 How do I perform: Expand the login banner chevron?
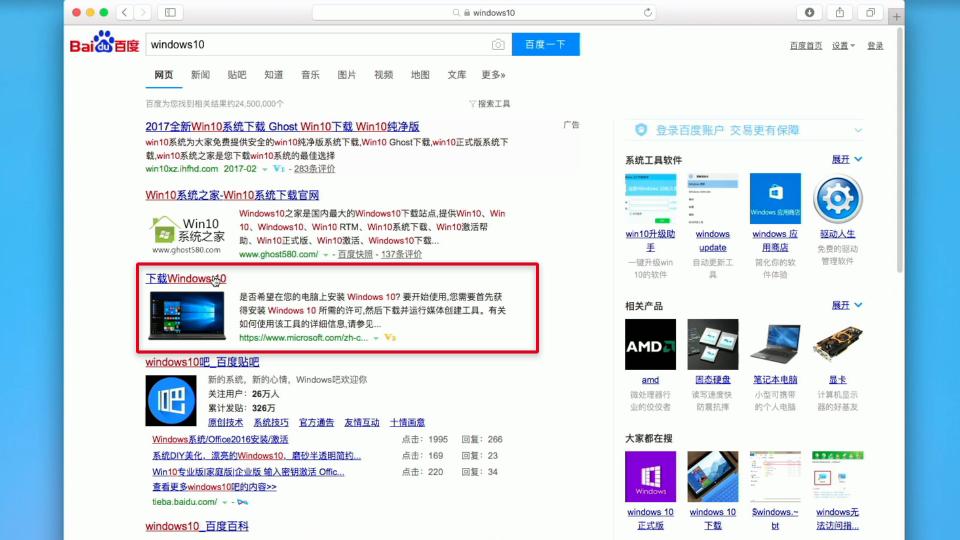(x=858, y=130)
